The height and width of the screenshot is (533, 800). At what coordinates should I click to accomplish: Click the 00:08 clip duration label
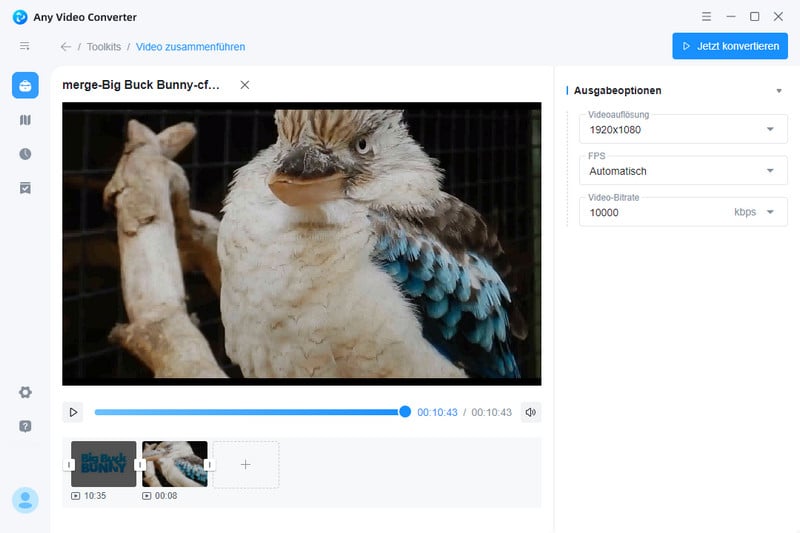[x=166, y=496]
